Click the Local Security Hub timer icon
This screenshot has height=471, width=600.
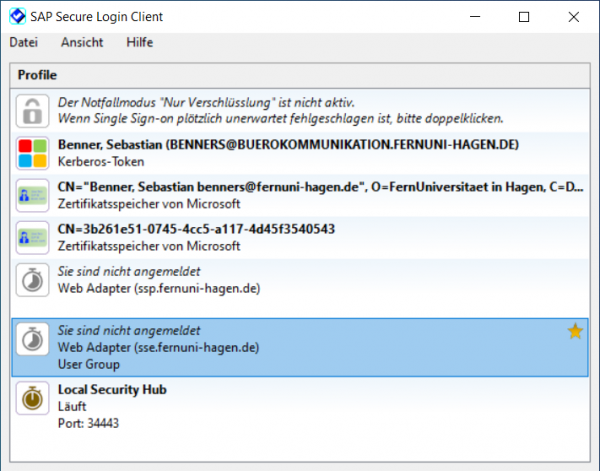pos(33,398)
